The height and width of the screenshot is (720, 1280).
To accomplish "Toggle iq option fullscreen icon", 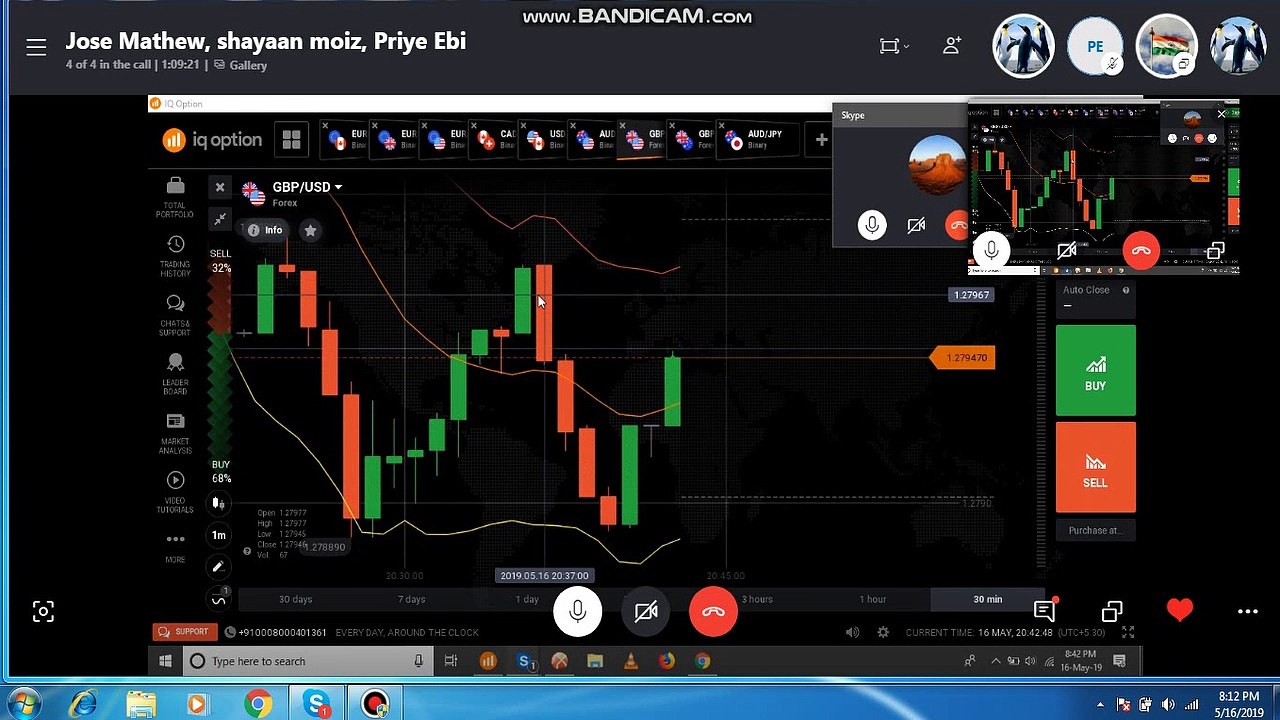I will tap(1128, 632).
